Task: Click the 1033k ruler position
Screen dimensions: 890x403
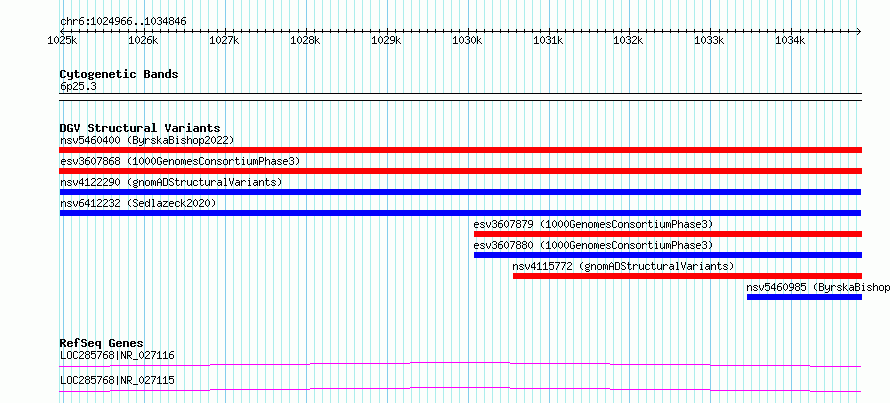Action: point(711,41)
